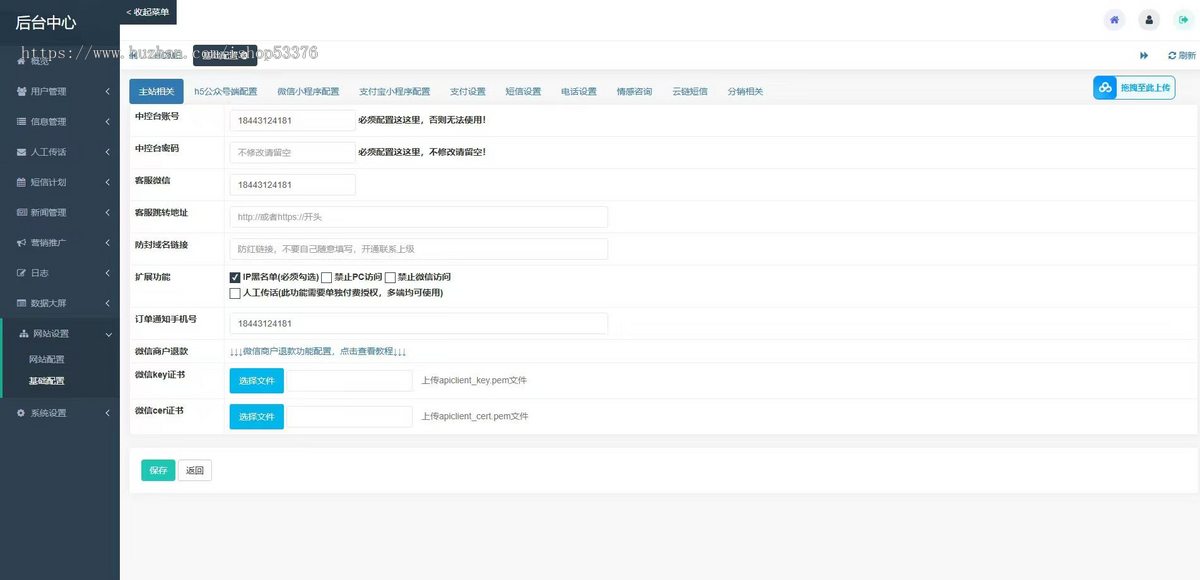The width and height of the screenshot is (1200, 580).
Task: Click the 短信计划 calendar icon
Action: coord(22,182)
